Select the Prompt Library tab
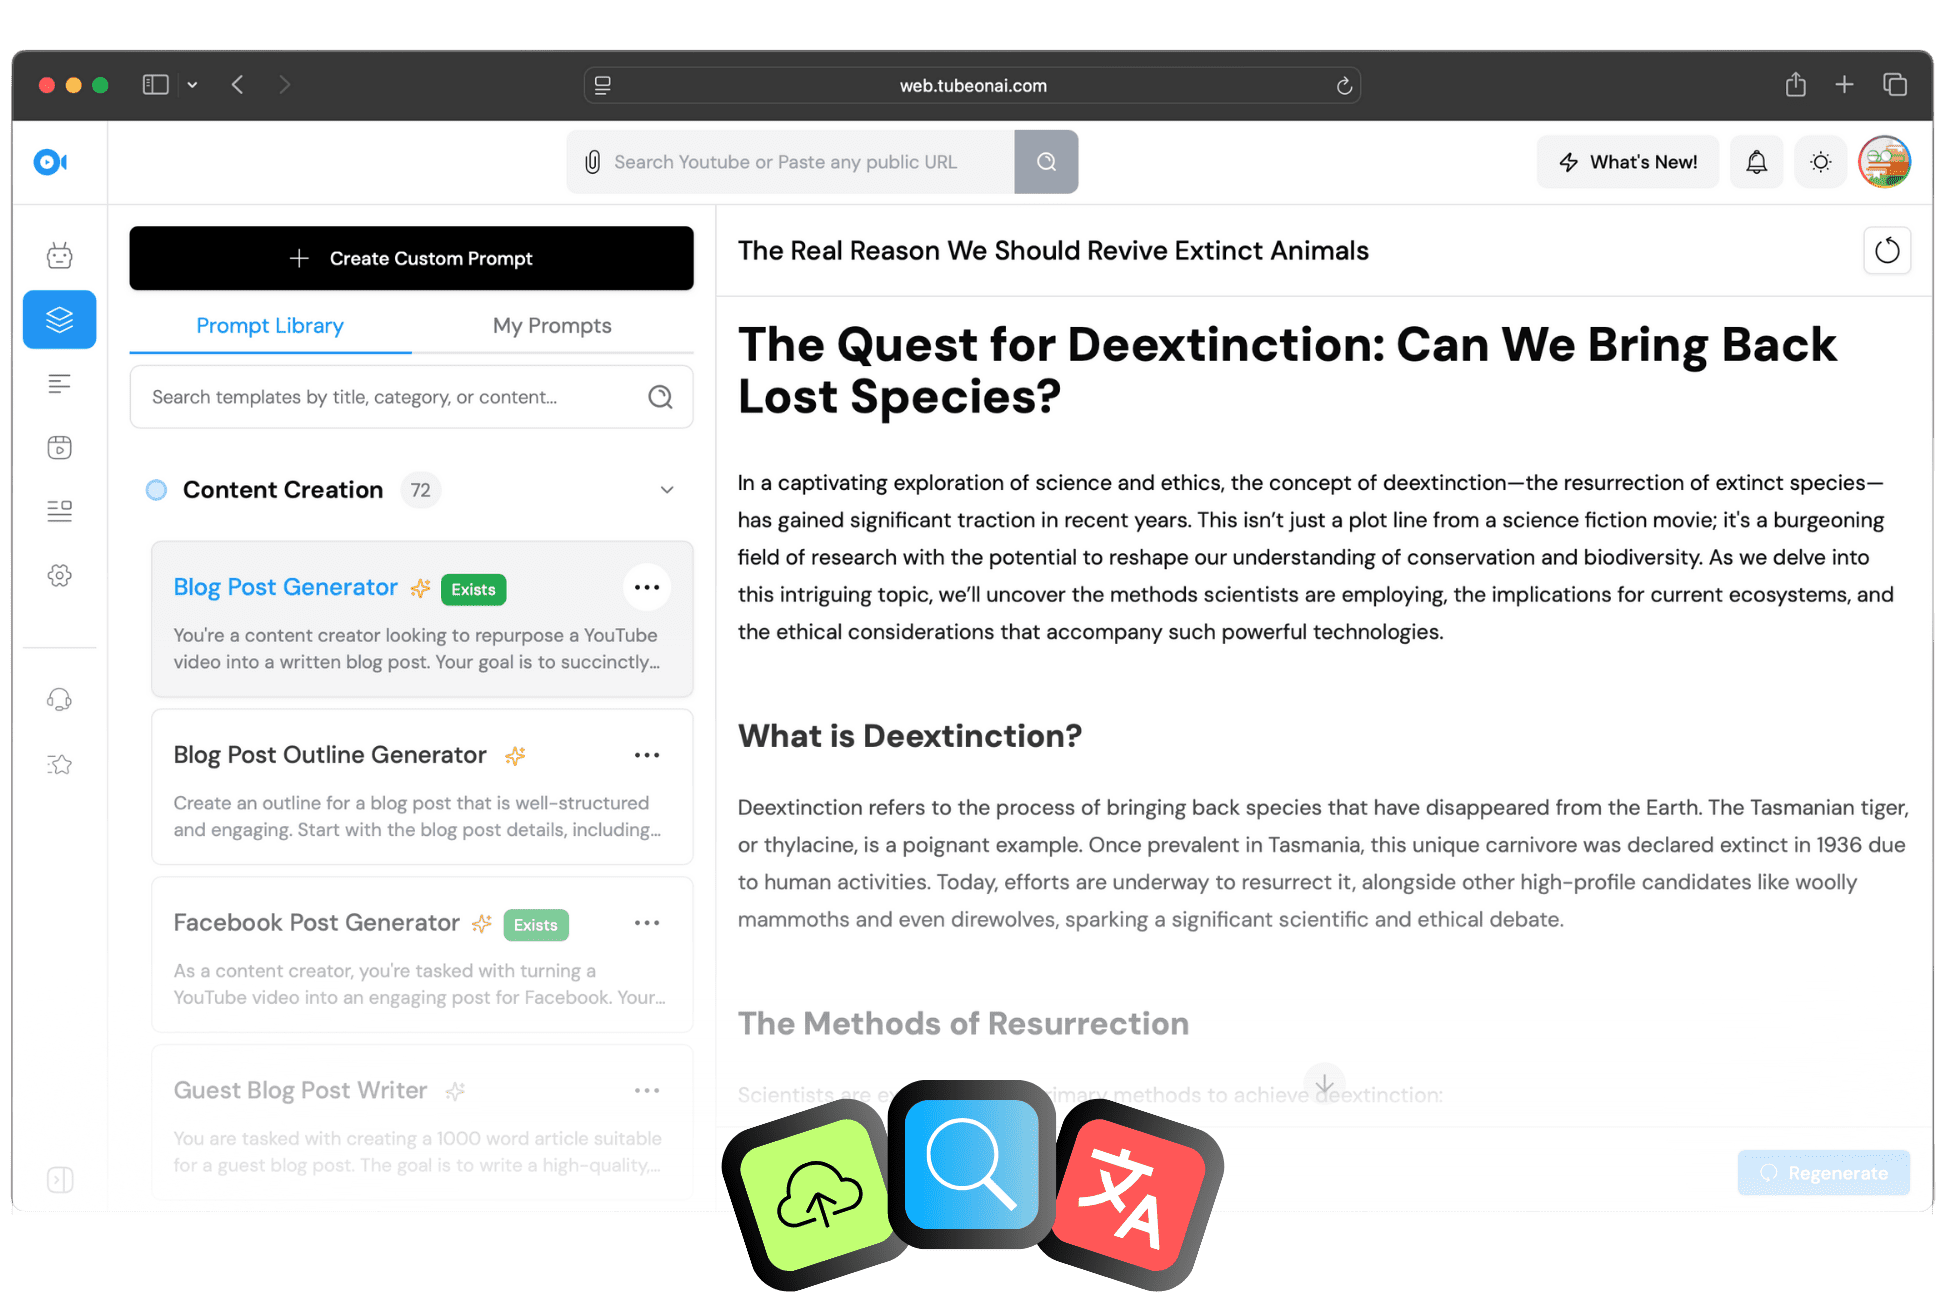Screen dimensions: 1946x1302 tap(270, 326)
